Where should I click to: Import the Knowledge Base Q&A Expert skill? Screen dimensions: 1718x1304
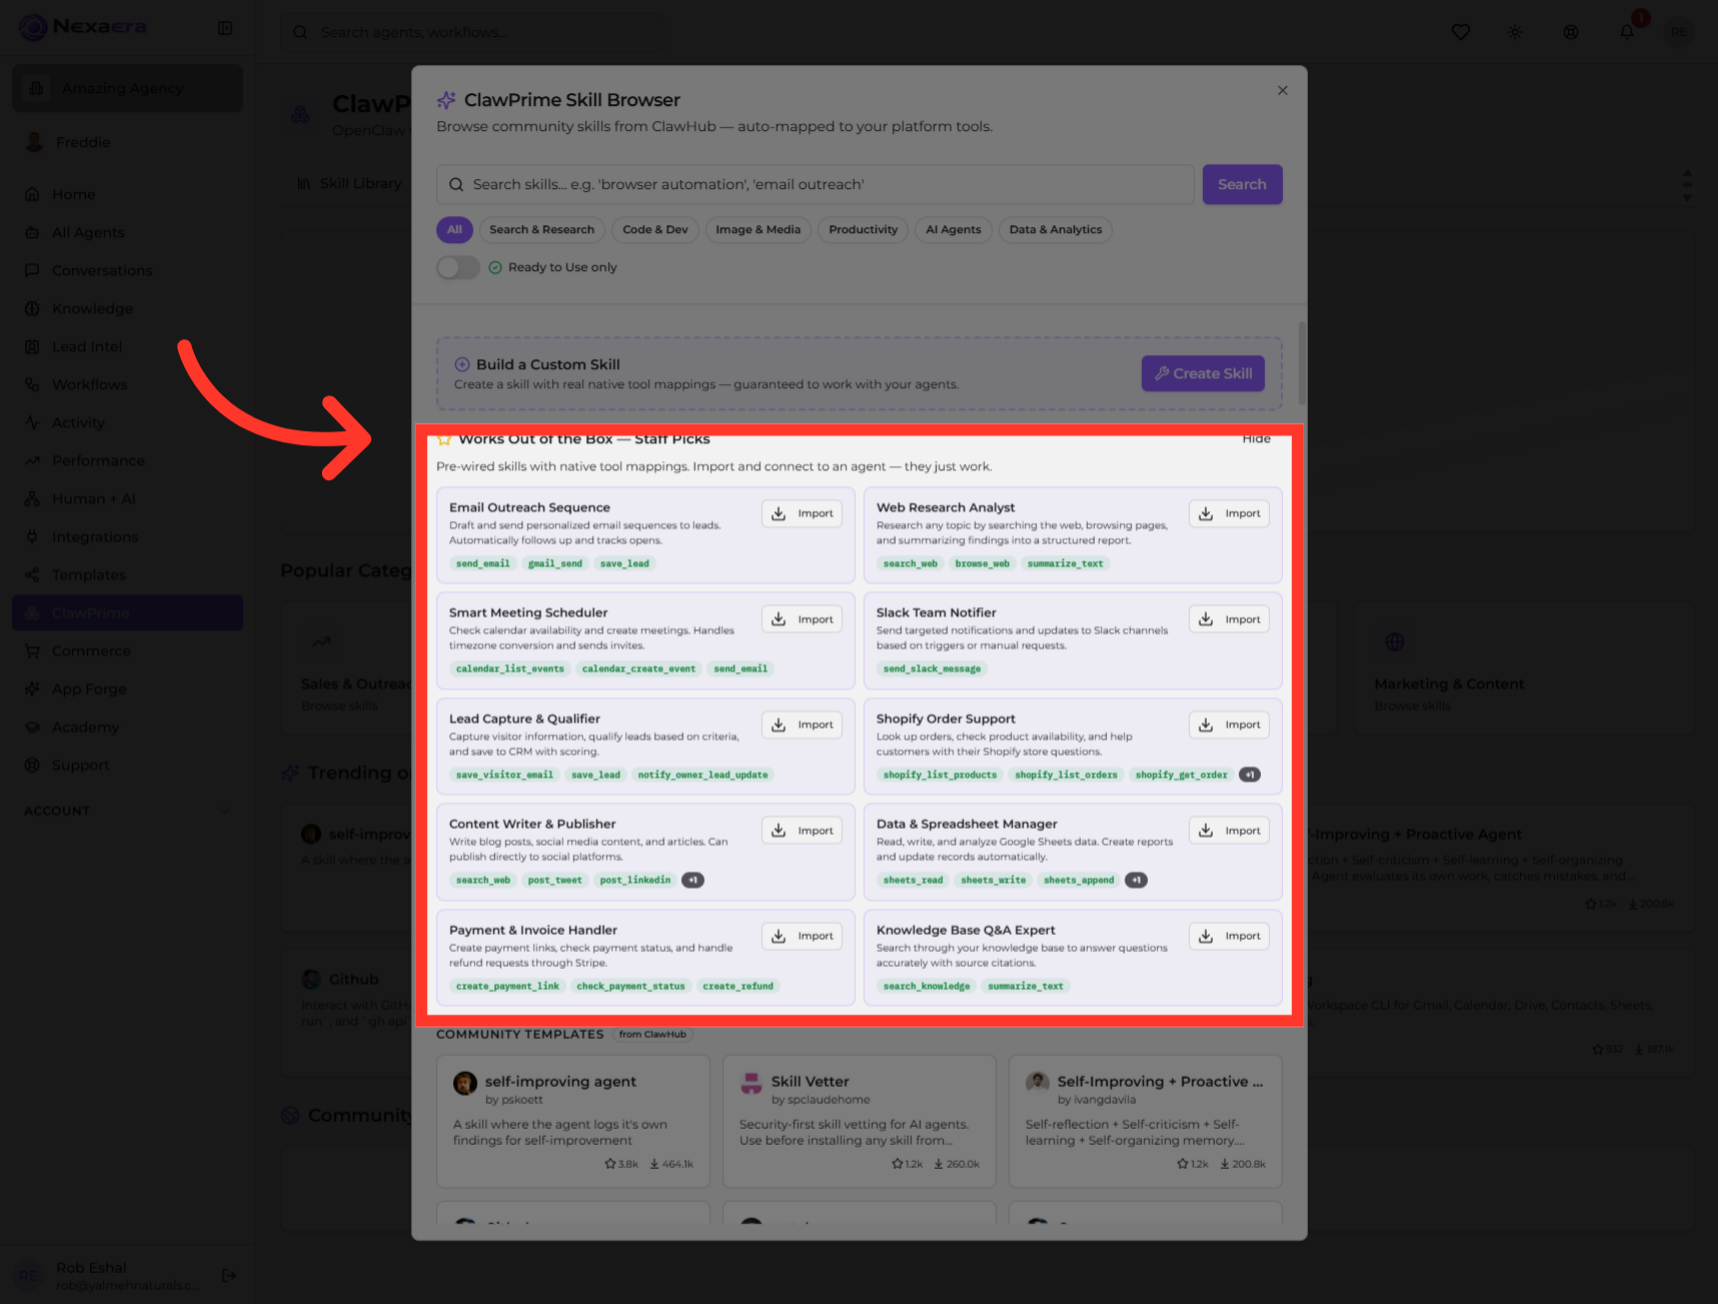coord(1229,936)
